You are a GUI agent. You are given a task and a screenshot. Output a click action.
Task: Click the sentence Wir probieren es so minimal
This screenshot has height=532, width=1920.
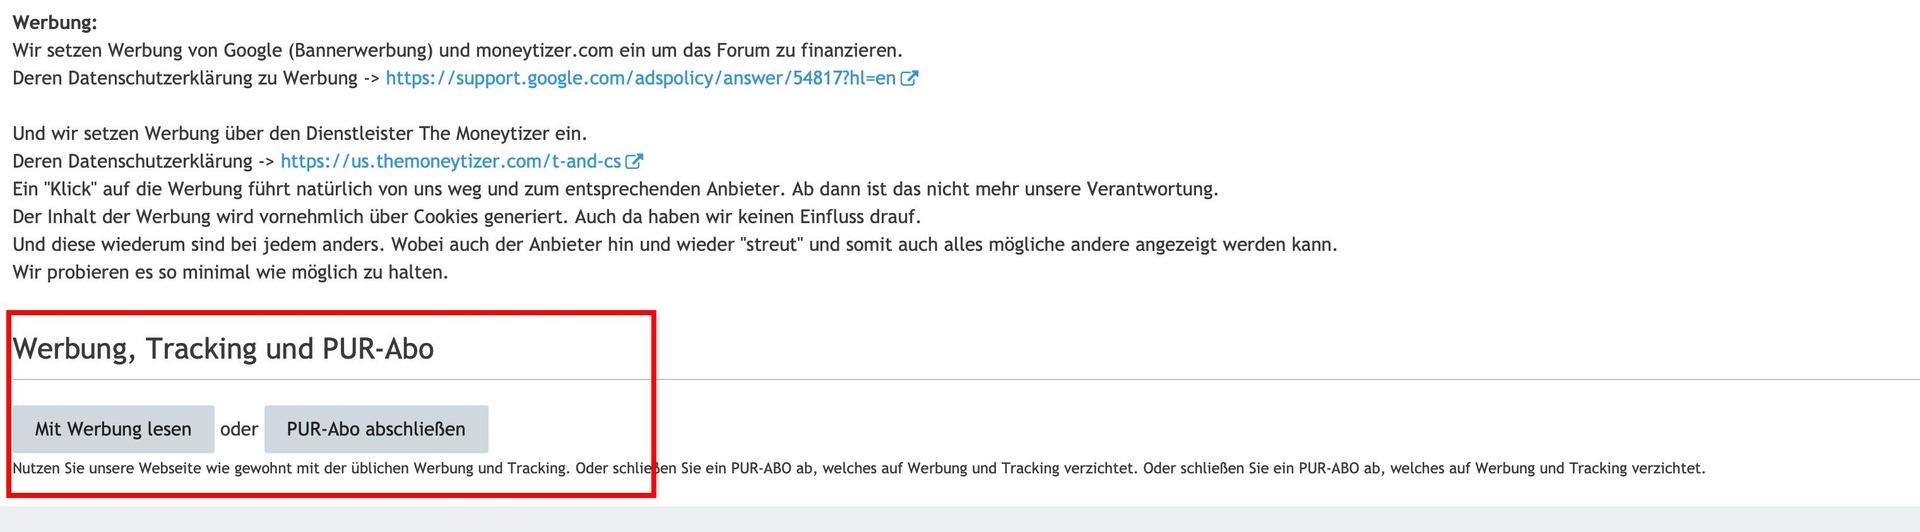point(230,272)
